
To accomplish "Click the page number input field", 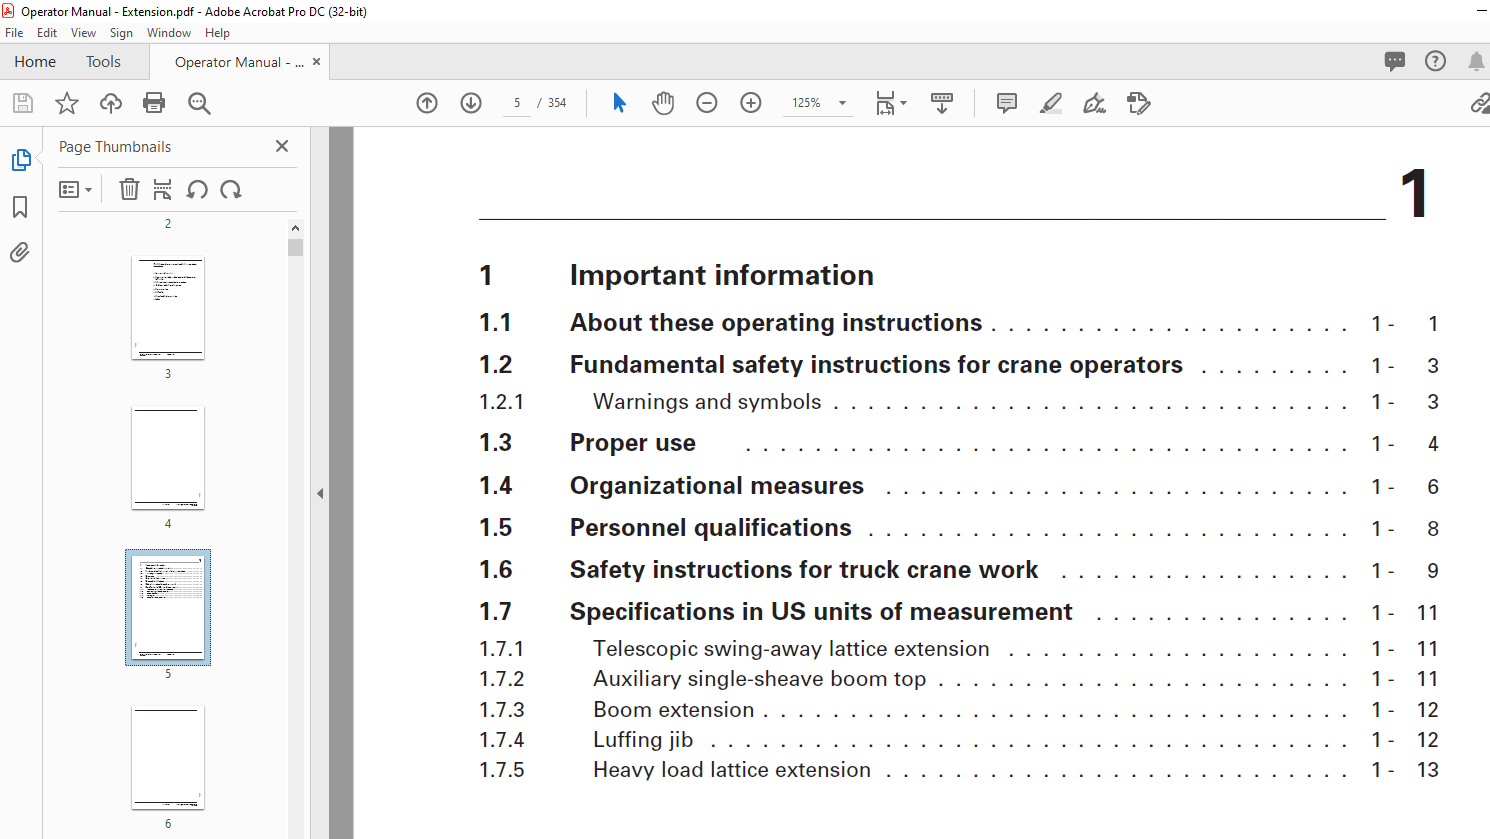I will (517, 103).
